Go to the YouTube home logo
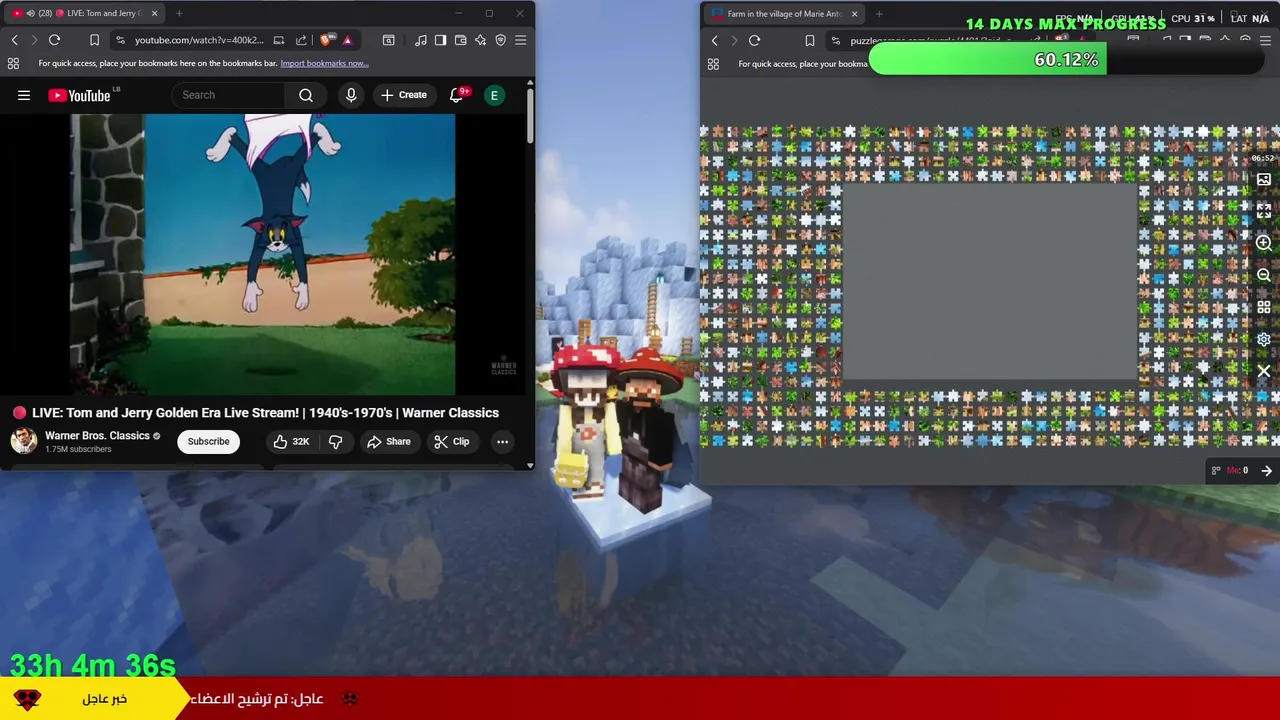This screenshot has height=720, width=1280. 81,95
